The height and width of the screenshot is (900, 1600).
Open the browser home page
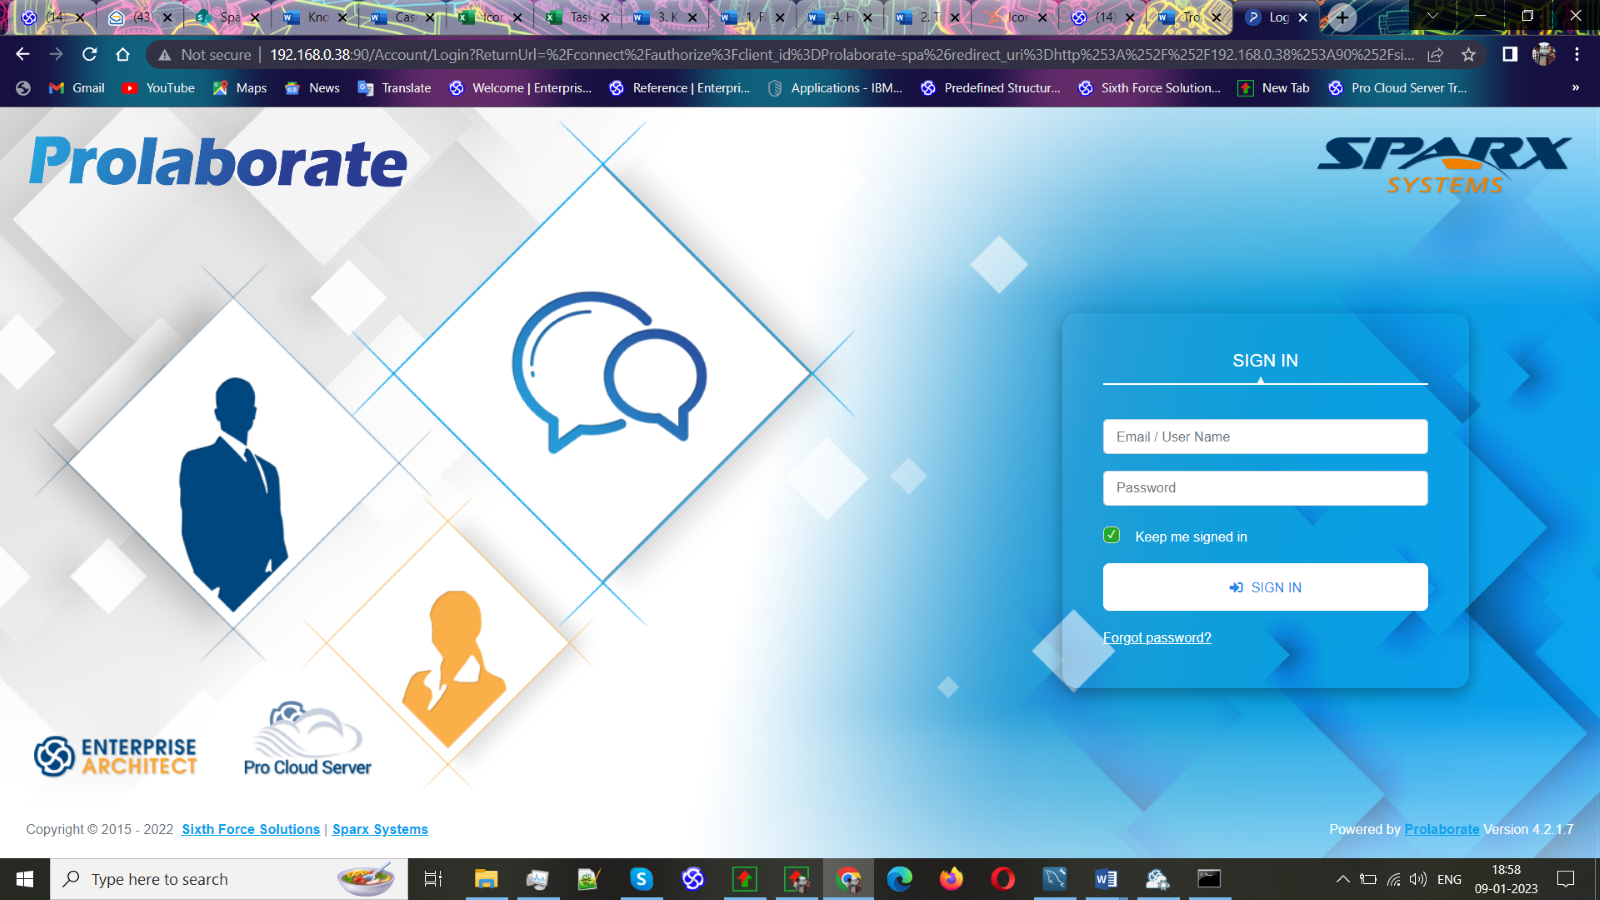pos(123,54)
